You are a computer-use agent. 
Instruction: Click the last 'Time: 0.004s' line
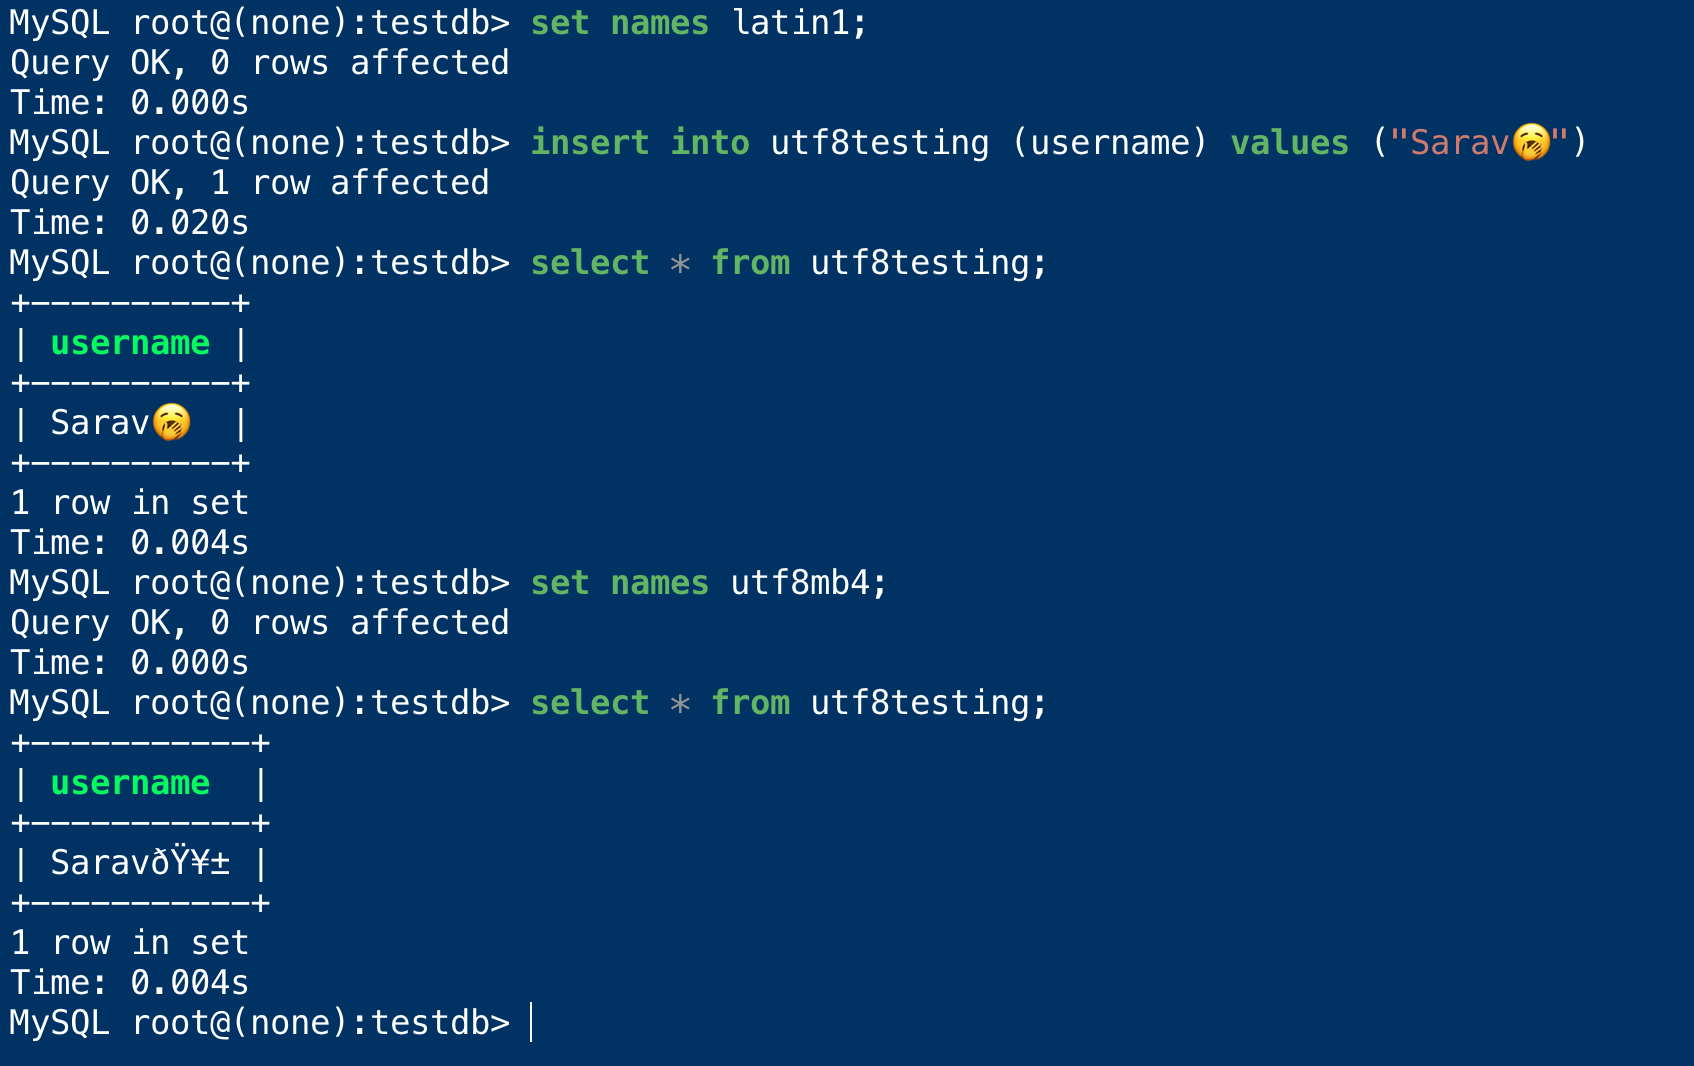(130, 982)
